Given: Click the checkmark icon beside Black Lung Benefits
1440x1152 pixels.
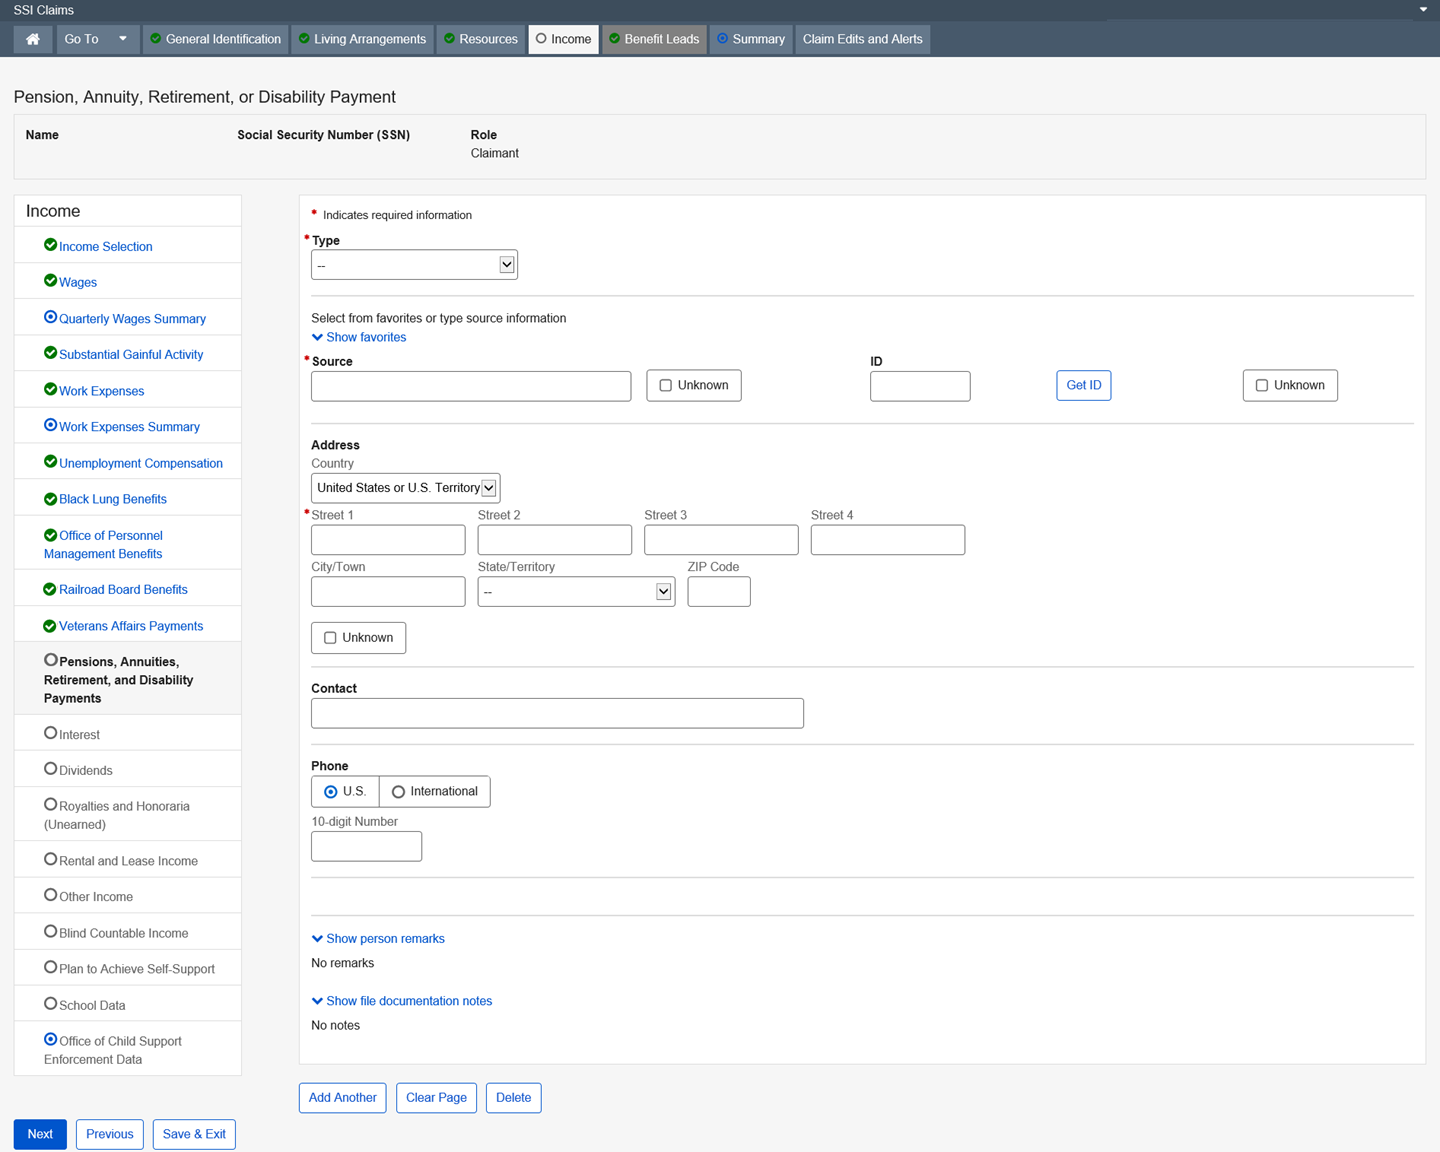Looking at the screenshot, I should (50, 499).
